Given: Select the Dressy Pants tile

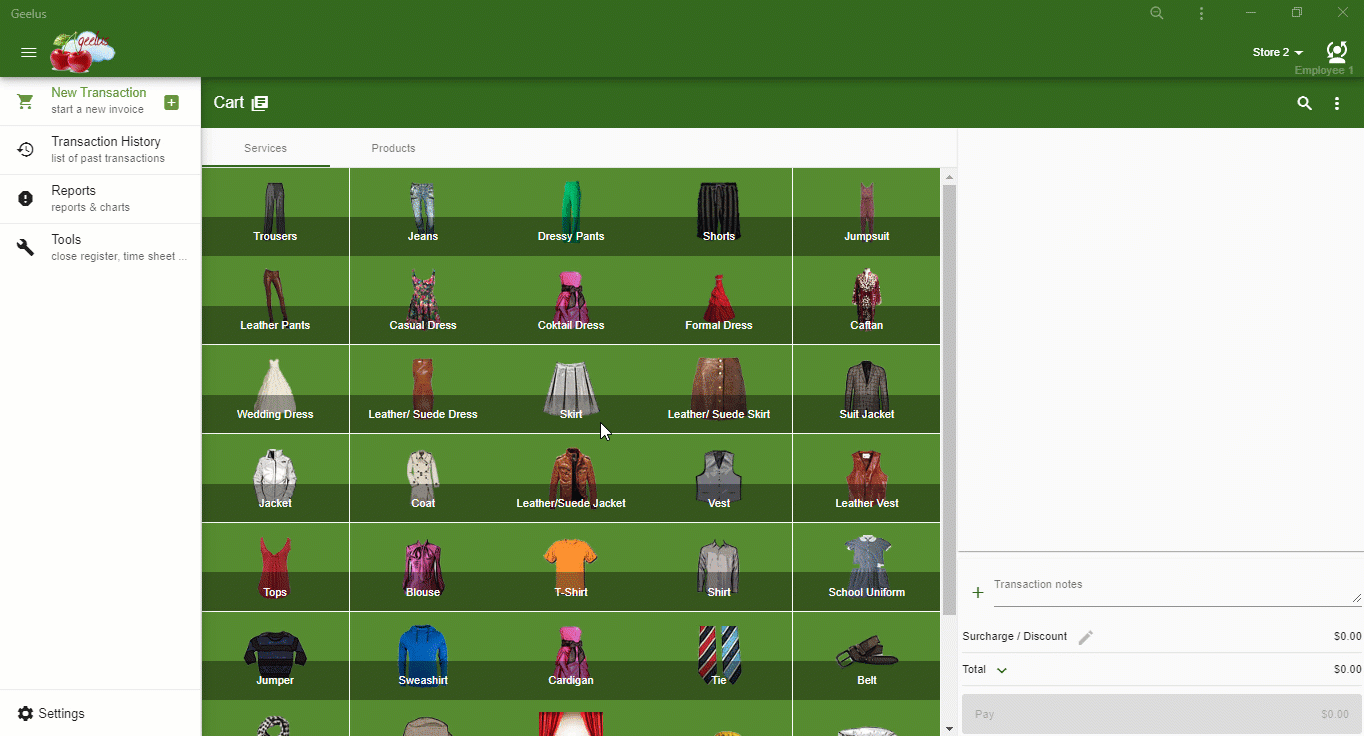Looking at the screenshot, I should tap(571, 212).
